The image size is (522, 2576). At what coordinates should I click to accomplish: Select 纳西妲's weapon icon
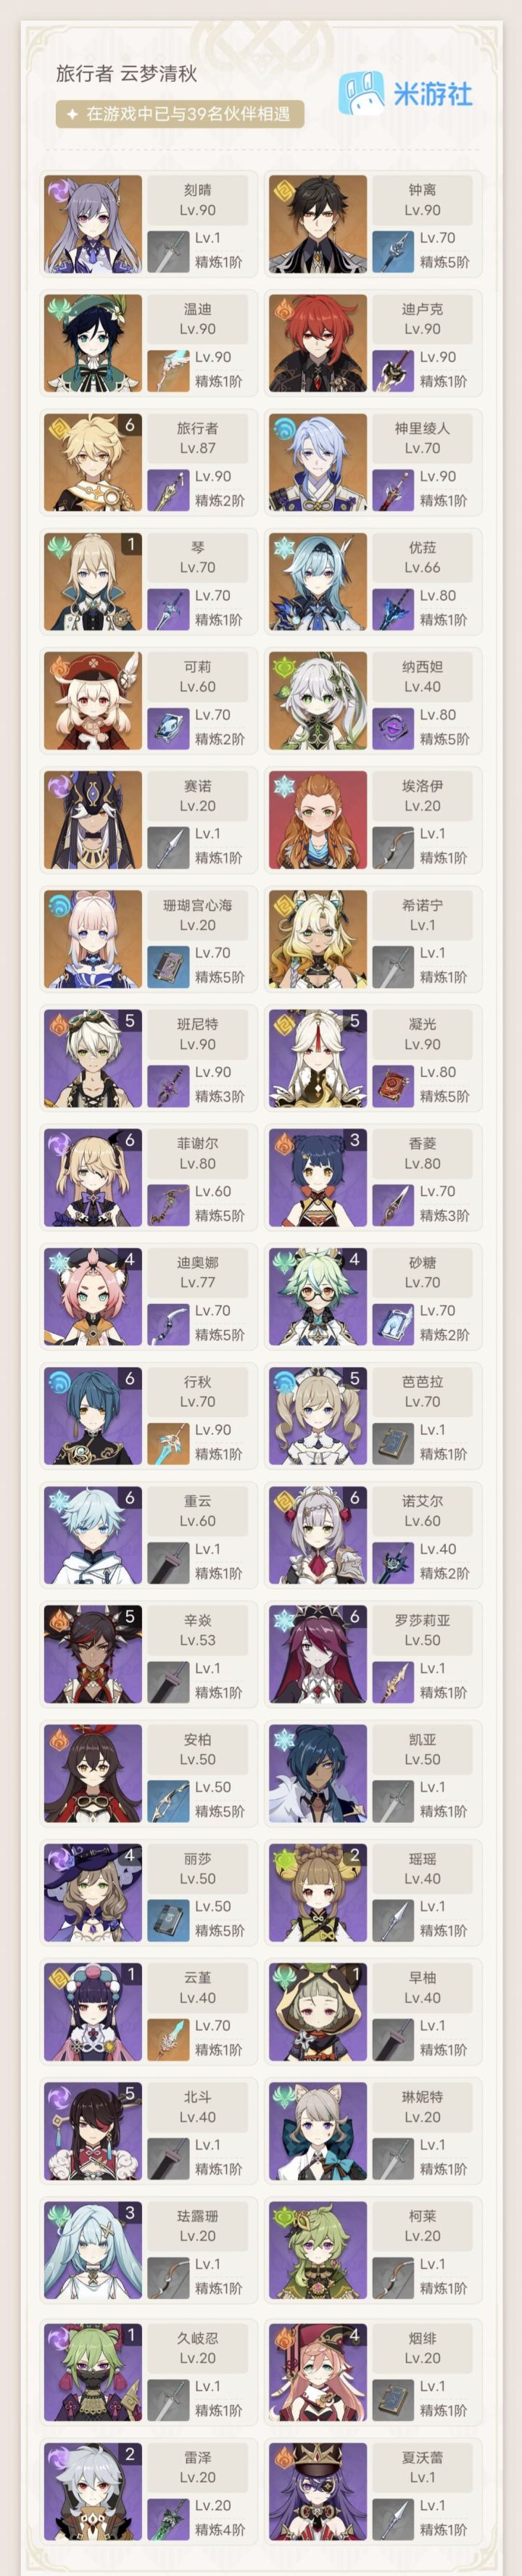click(x=393, y=728)
